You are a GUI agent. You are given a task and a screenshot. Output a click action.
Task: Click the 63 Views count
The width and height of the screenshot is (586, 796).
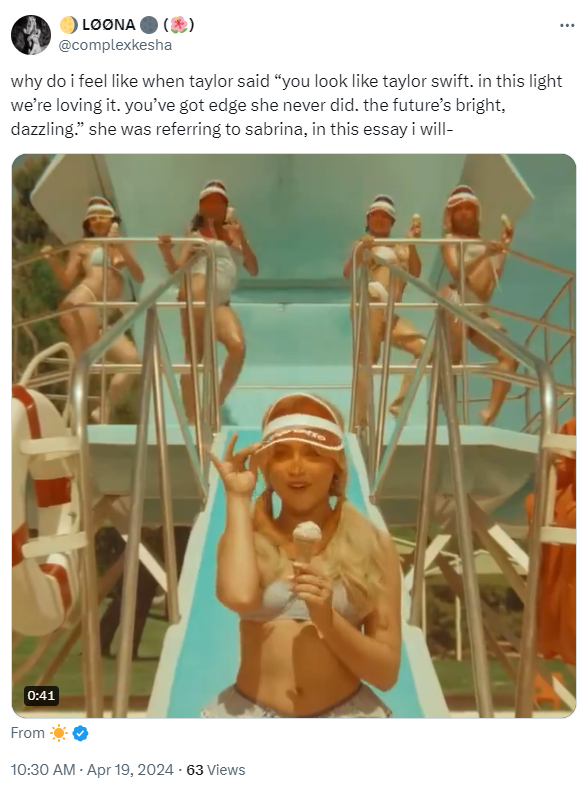coord(215,770)
